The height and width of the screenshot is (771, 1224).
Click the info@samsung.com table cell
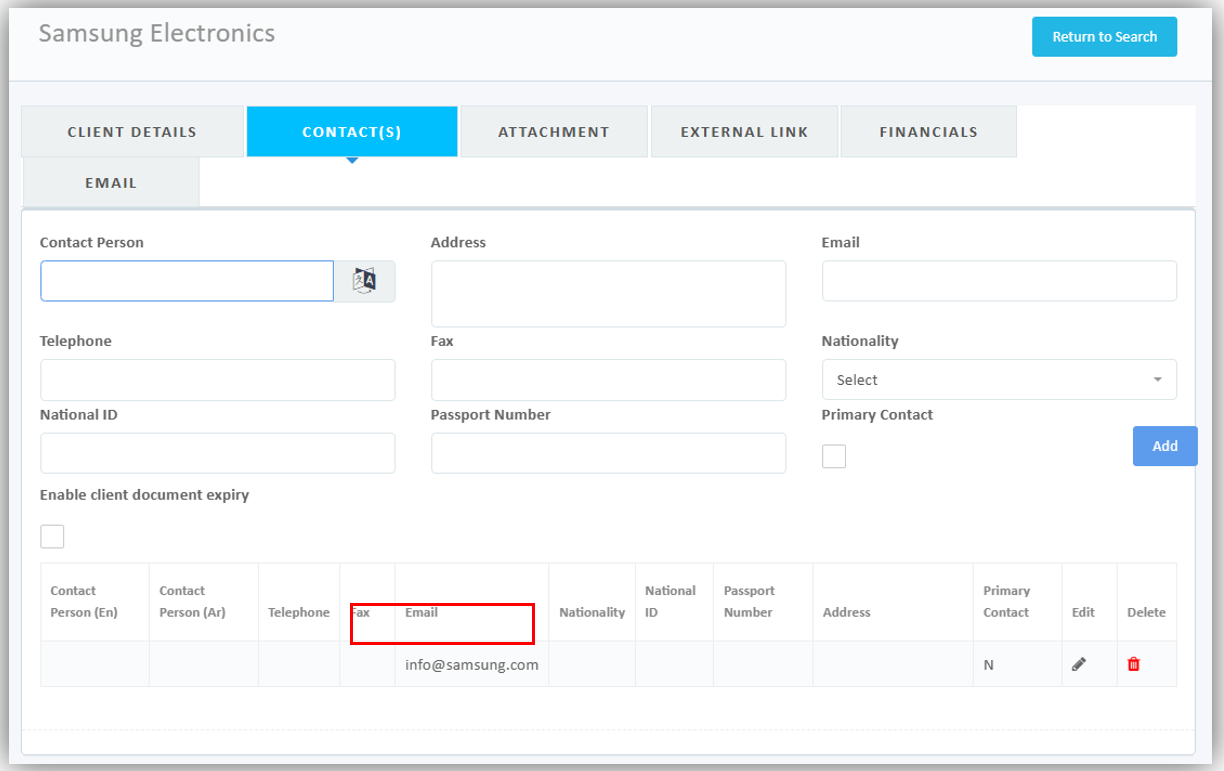(x=472, y=664)
